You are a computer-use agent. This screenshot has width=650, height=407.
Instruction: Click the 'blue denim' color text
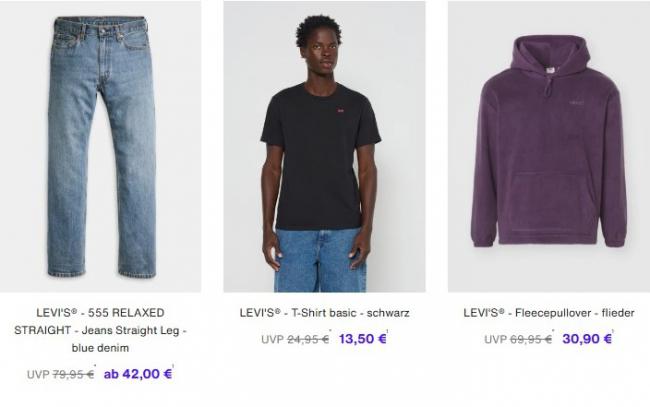(x=100, y=348)
